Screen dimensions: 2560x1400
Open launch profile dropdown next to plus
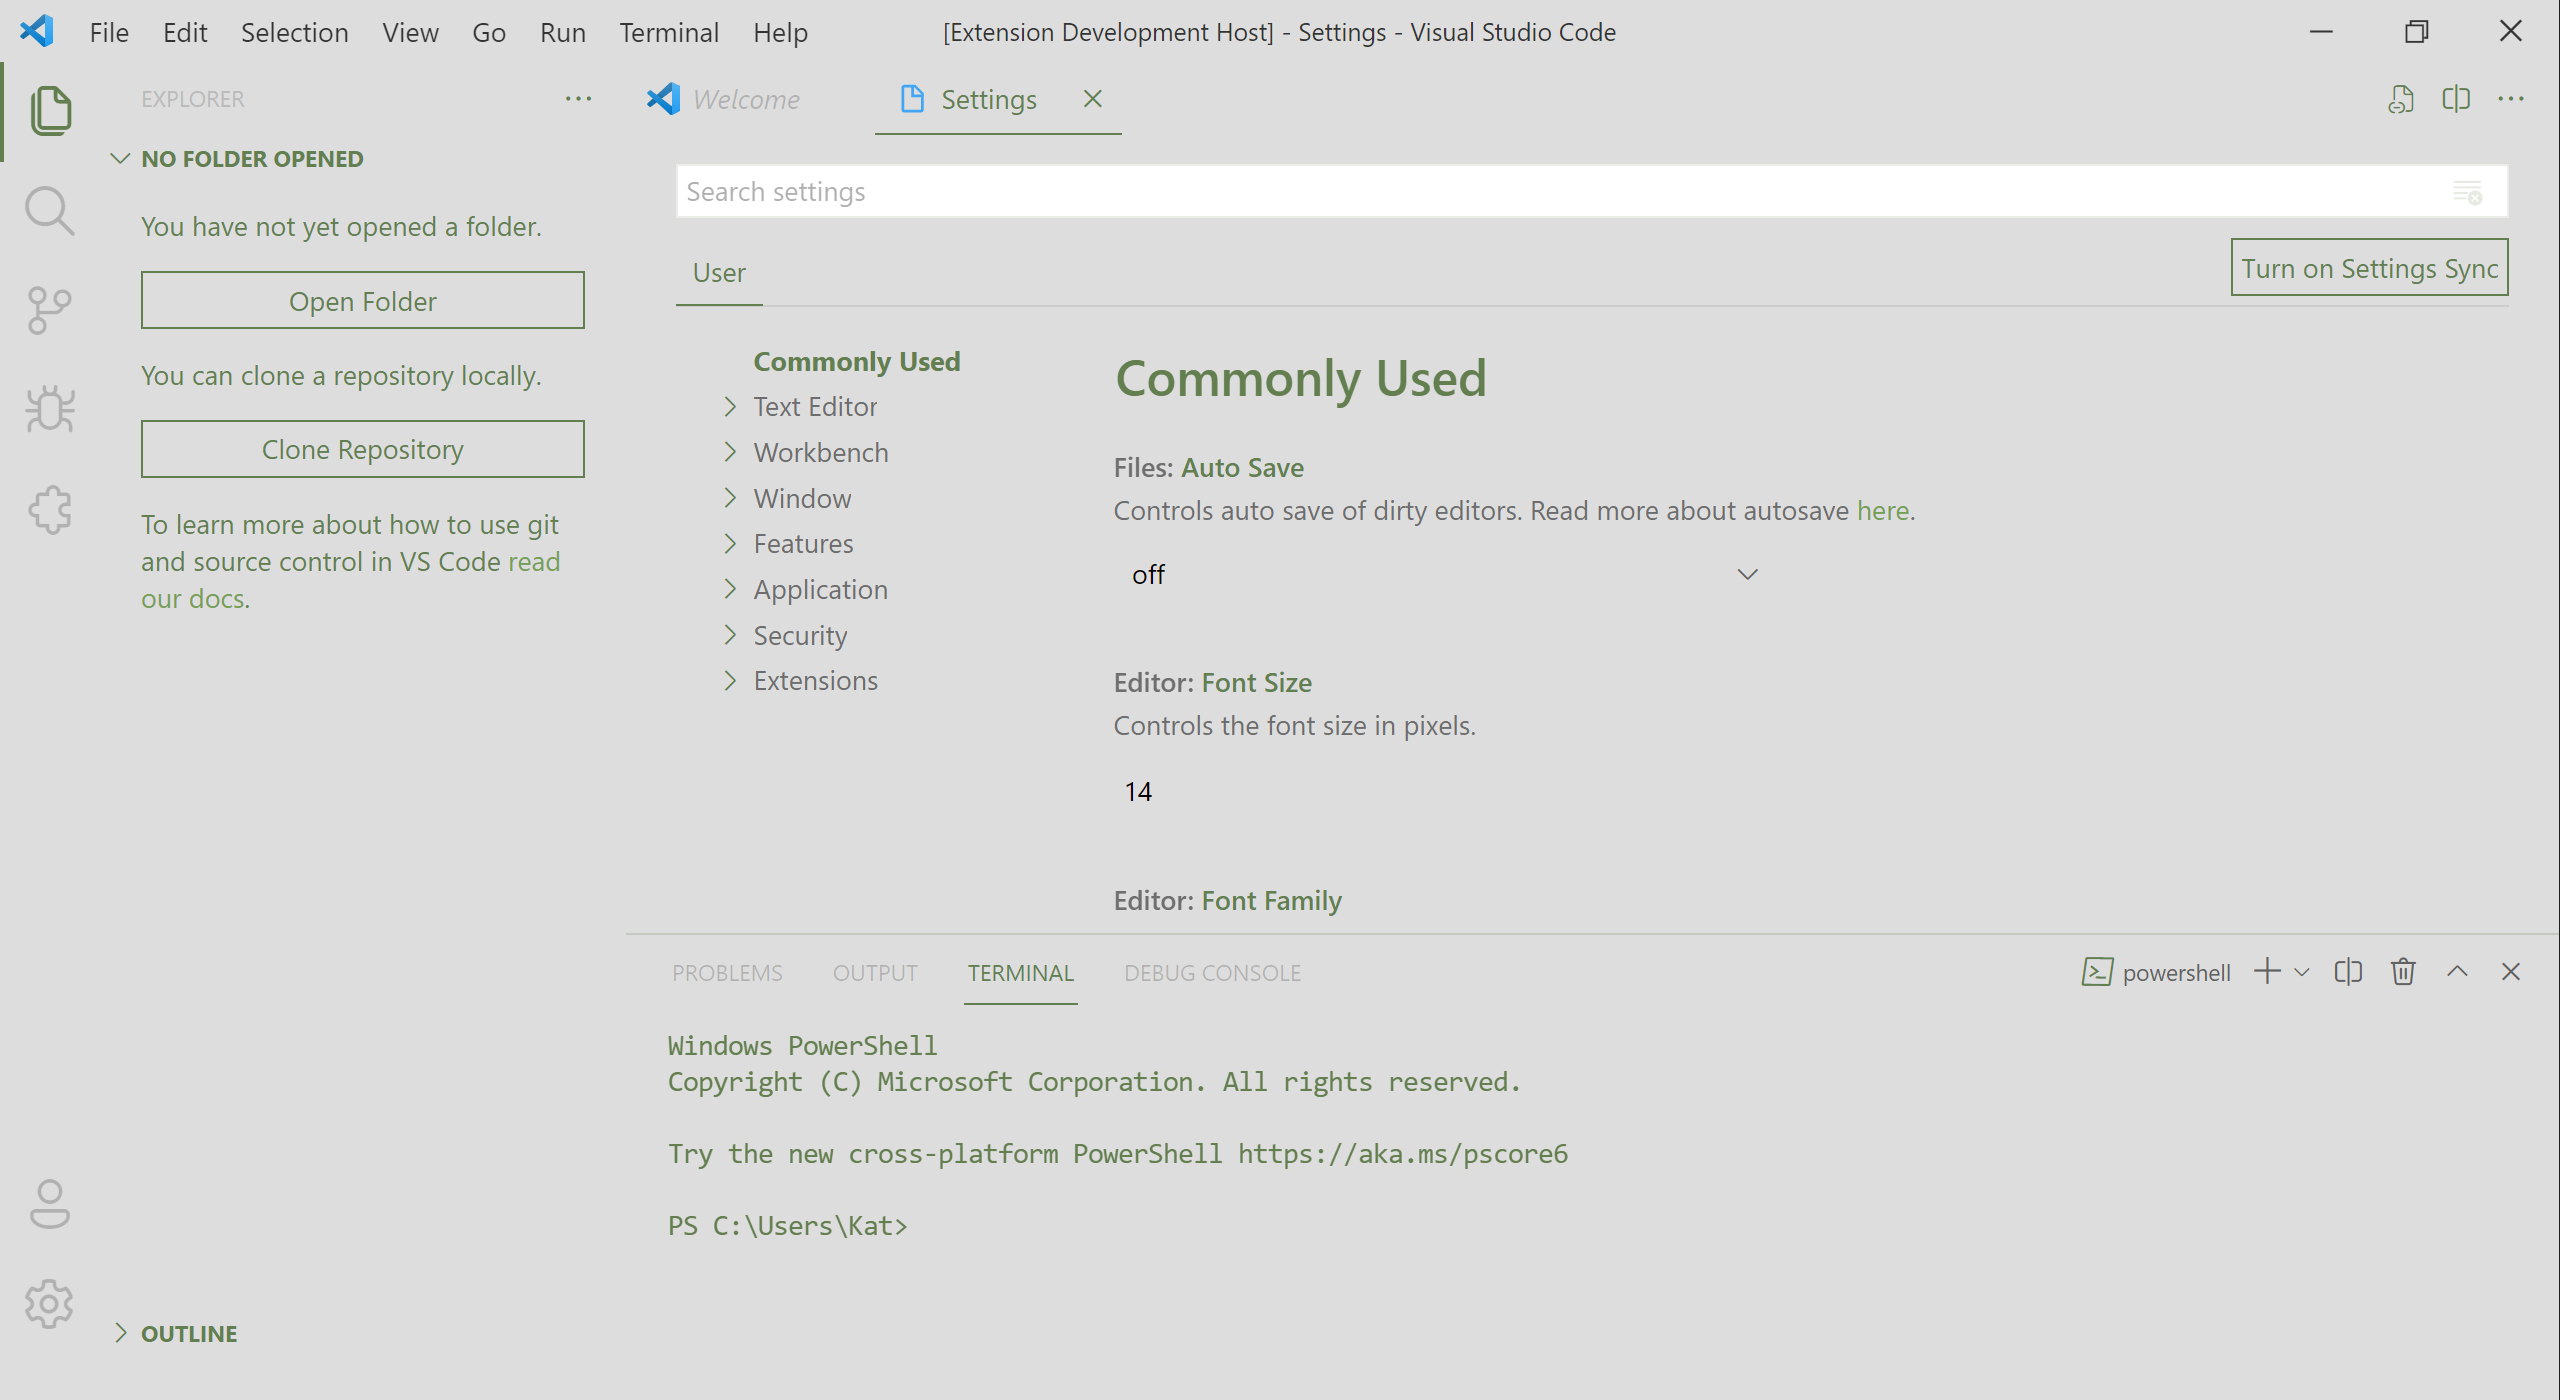coord(2303,972)
